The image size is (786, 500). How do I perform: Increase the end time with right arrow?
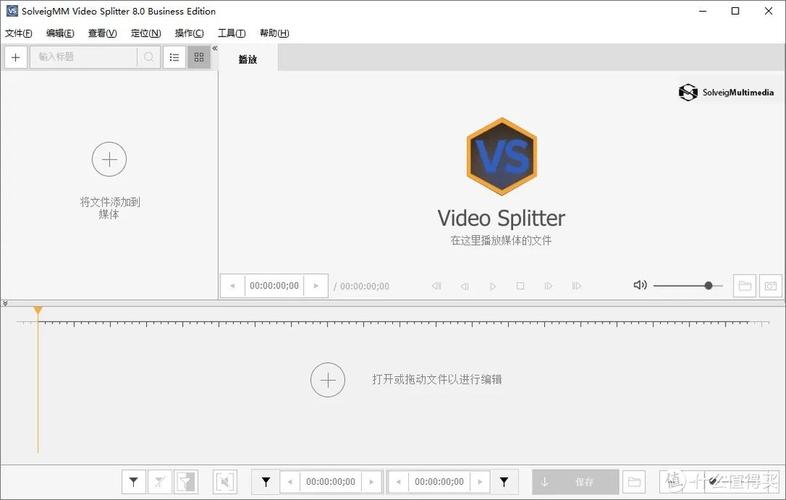pyautogui.click(x=480, y=482)
